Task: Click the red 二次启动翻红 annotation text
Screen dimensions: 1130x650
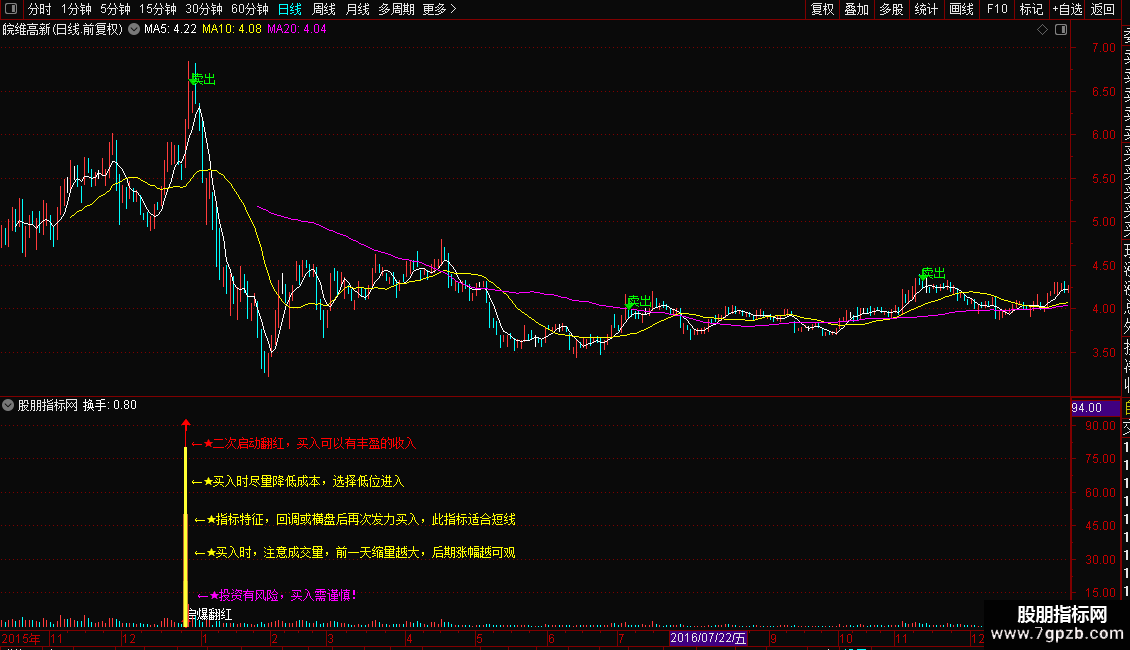Action: coord(304,443)
